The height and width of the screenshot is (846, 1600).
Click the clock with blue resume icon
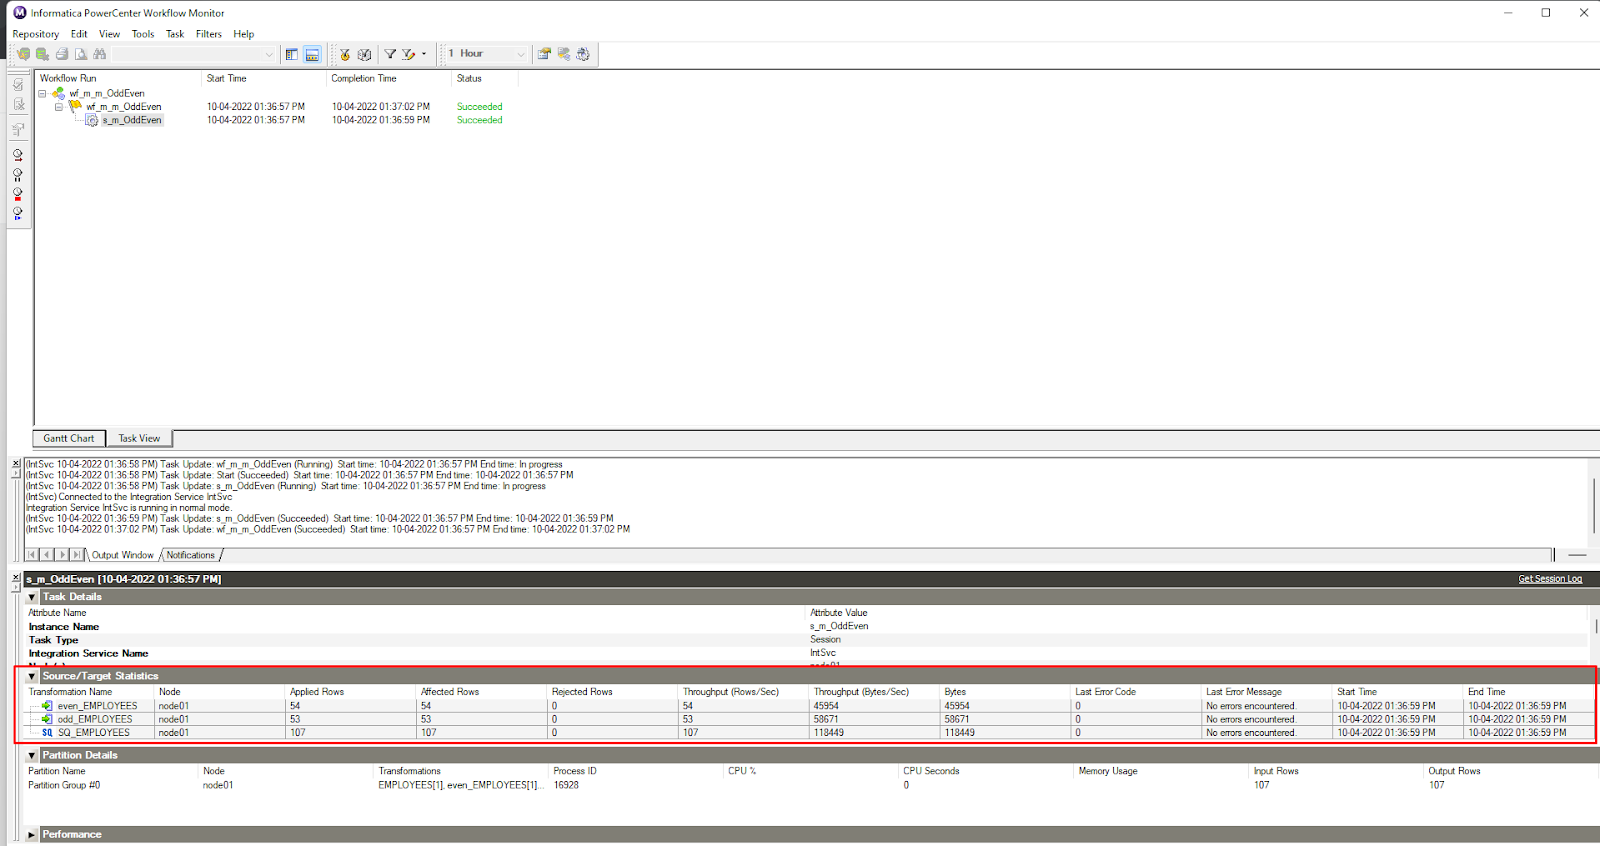point(18,212)
